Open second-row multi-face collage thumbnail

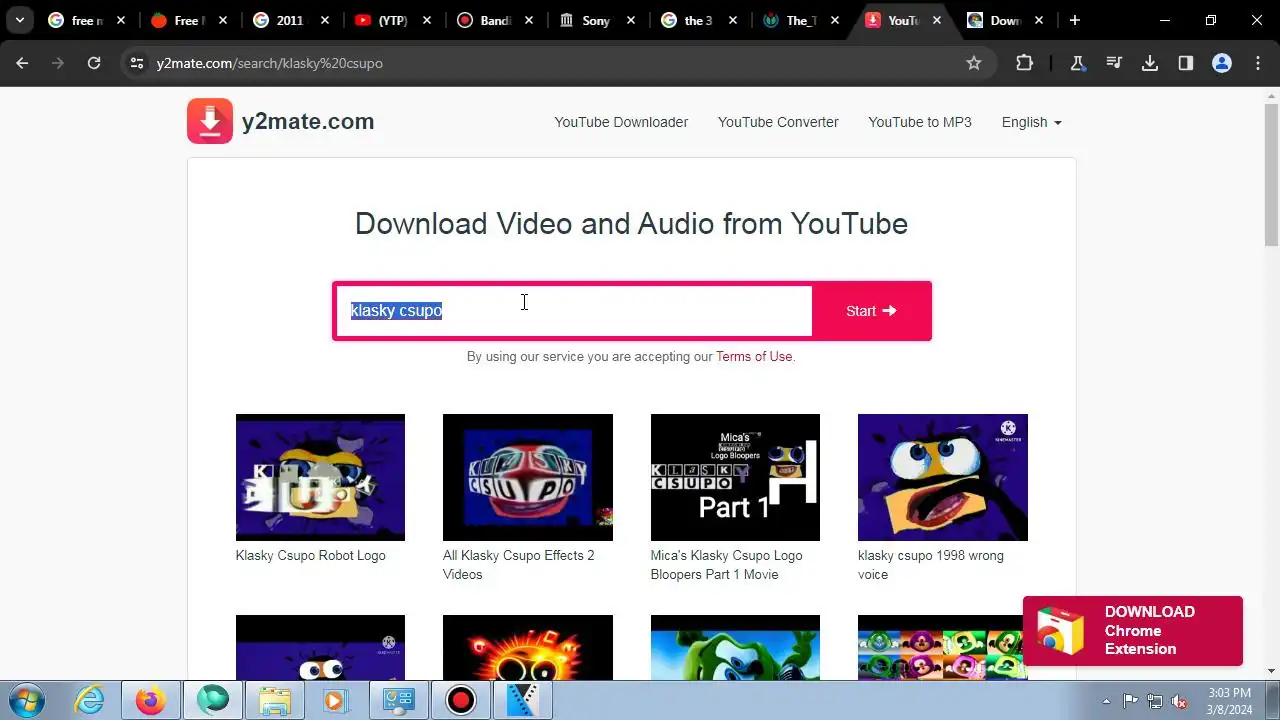[943, 647]
